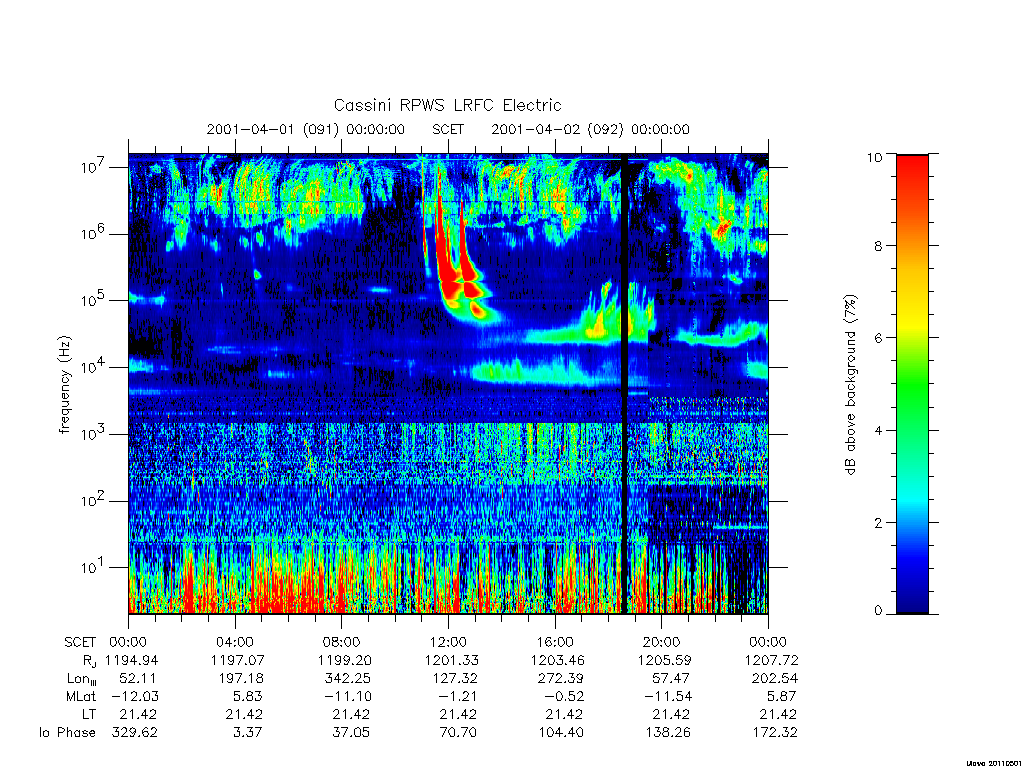Click the RJ value '1203.46'
The width and height of the screenshot is (1024, 768).
coord(558,660)
